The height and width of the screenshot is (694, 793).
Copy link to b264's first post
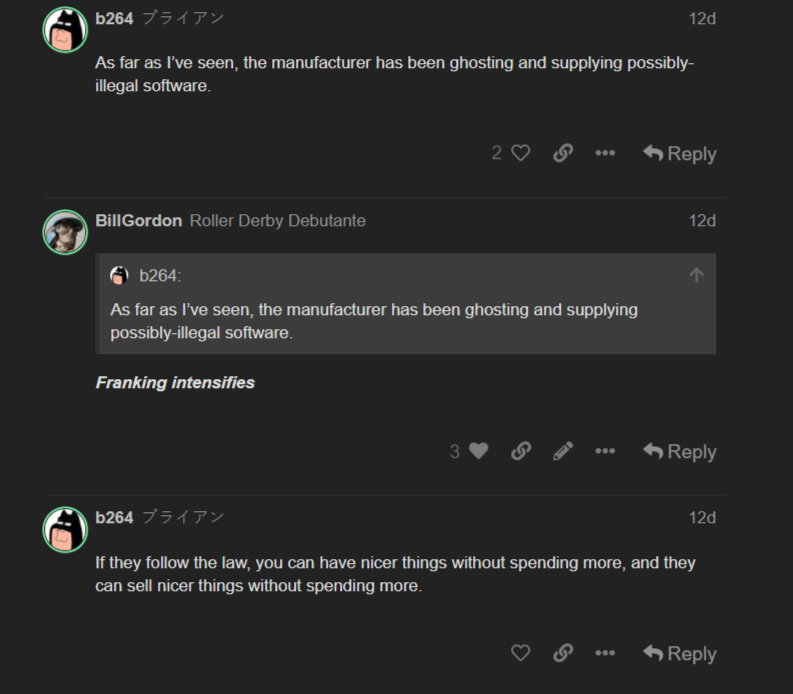[x=563, y=153]
